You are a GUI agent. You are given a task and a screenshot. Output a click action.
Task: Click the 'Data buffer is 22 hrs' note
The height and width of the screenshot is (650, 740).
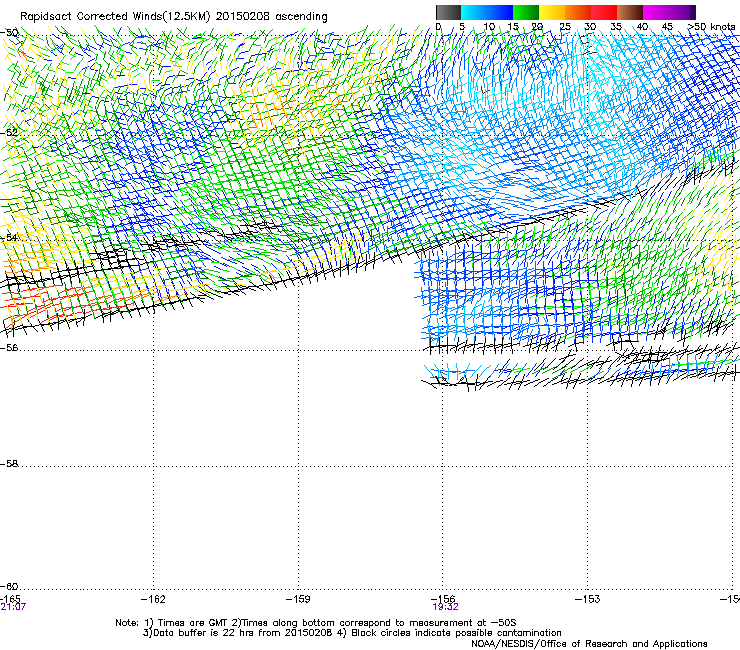point(198,633)
